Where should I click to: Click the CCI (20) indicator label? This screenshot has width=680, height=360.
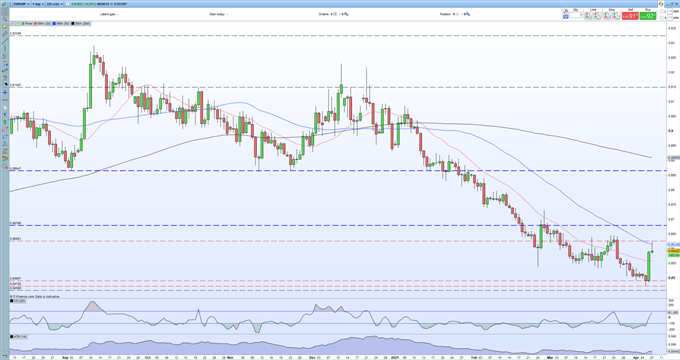(x=19, y=301)
